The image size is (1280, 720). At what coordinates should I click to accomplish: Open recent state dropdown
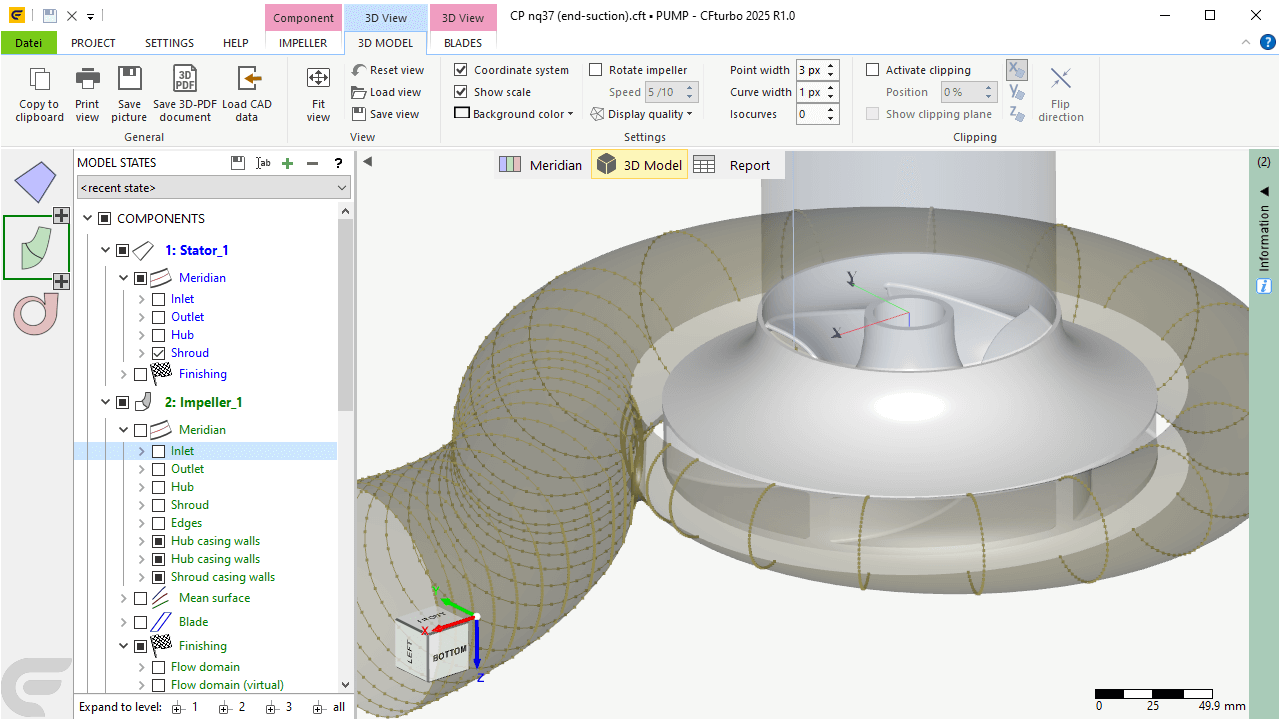pyautogui.click(x=214, y=187)
